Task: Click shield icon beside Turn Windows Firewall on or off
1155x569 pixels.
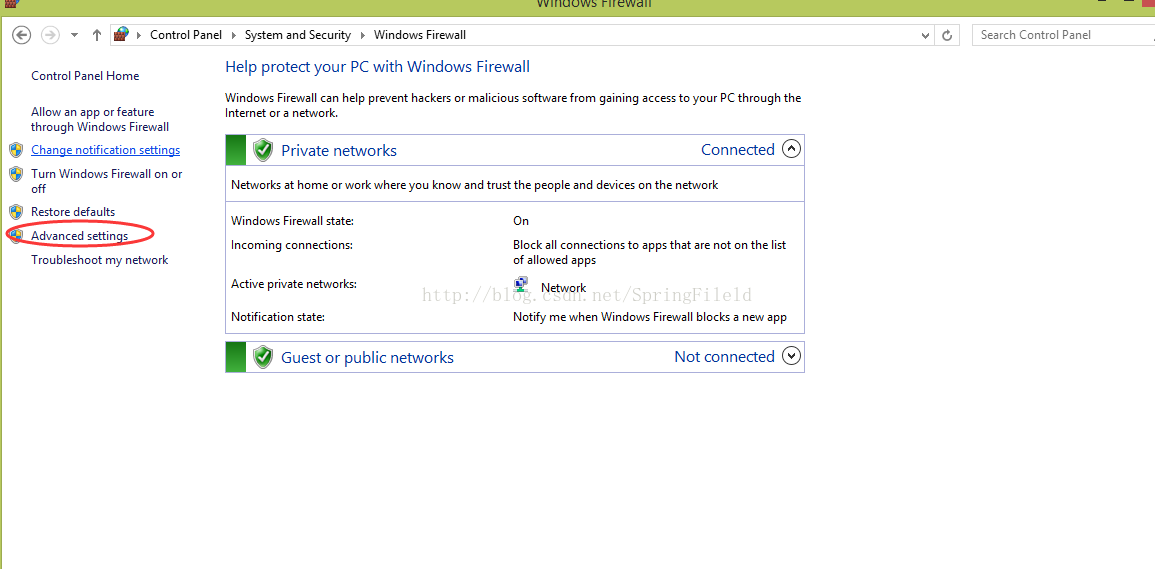Action: pyautogui.click(x=16, y=174)
